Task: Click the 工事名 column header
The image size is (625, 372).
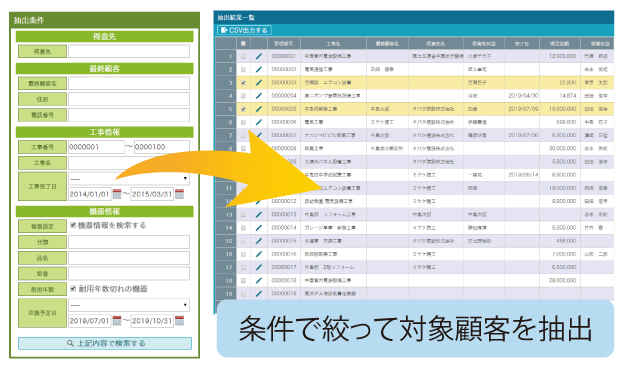Action: point(333,43)
